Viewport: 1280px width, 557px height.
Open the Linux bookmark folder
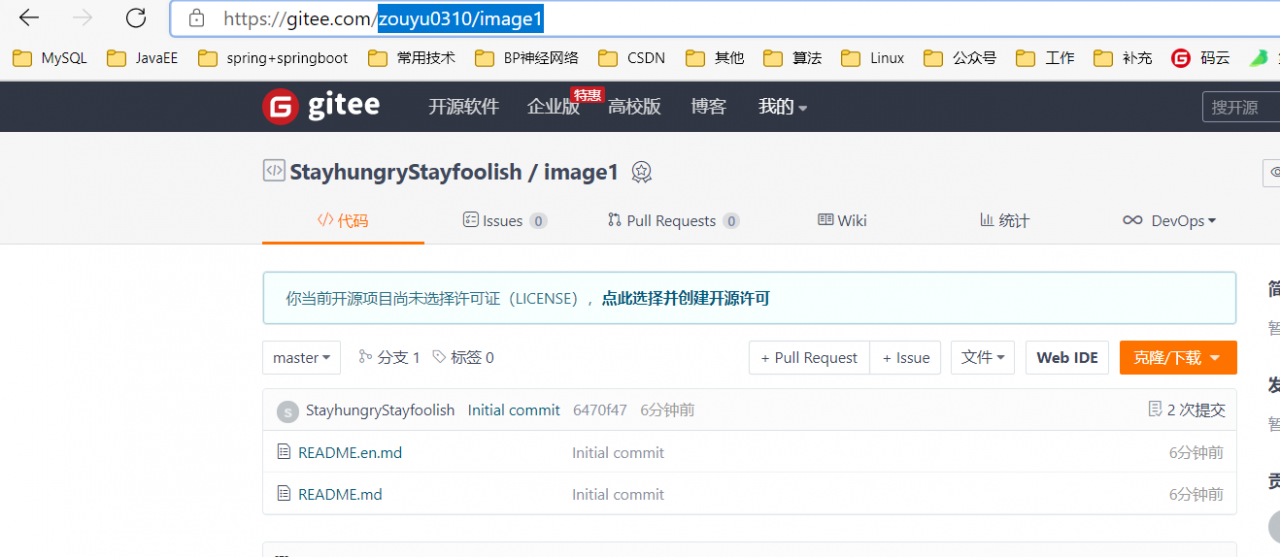[873, 58]
